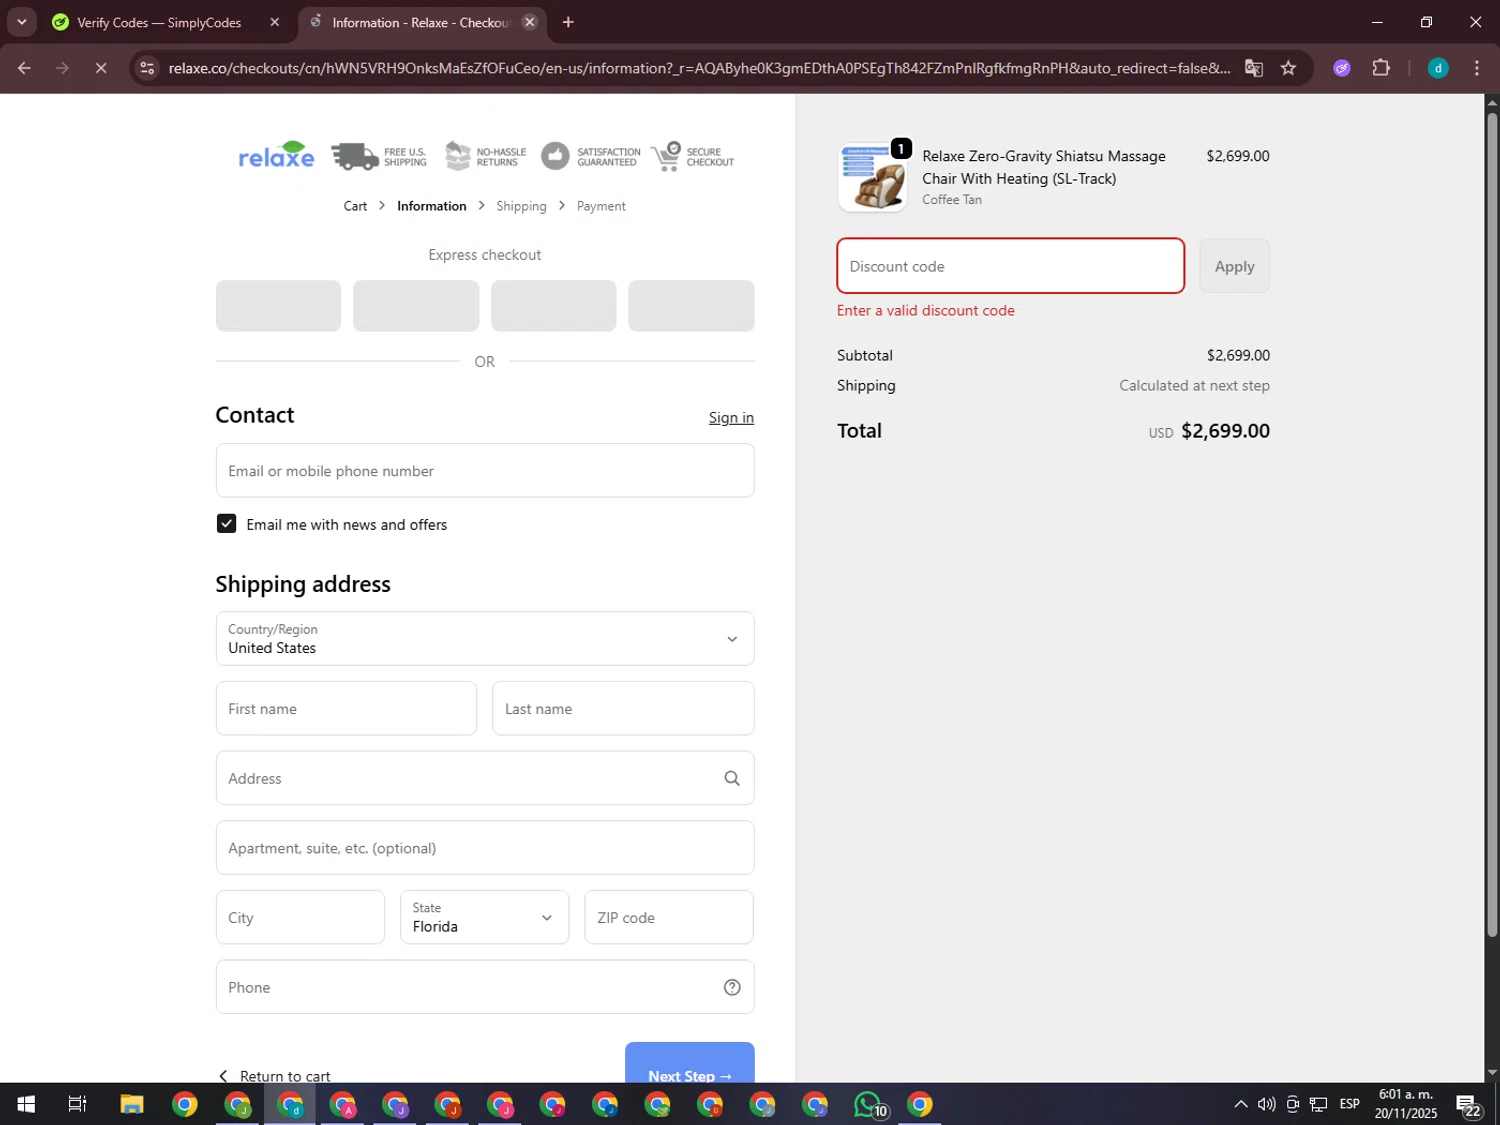
Task: Focus the Email or mobile phone field
Action: coord(485,471)
